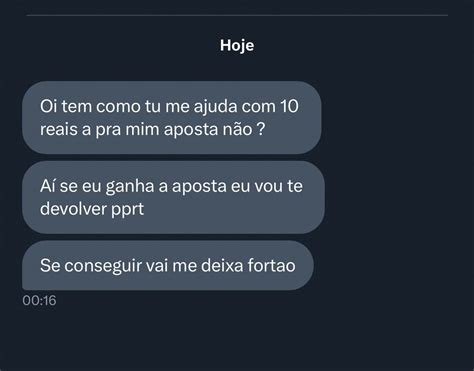Click the word "reais" in the first message

point(59,129)
